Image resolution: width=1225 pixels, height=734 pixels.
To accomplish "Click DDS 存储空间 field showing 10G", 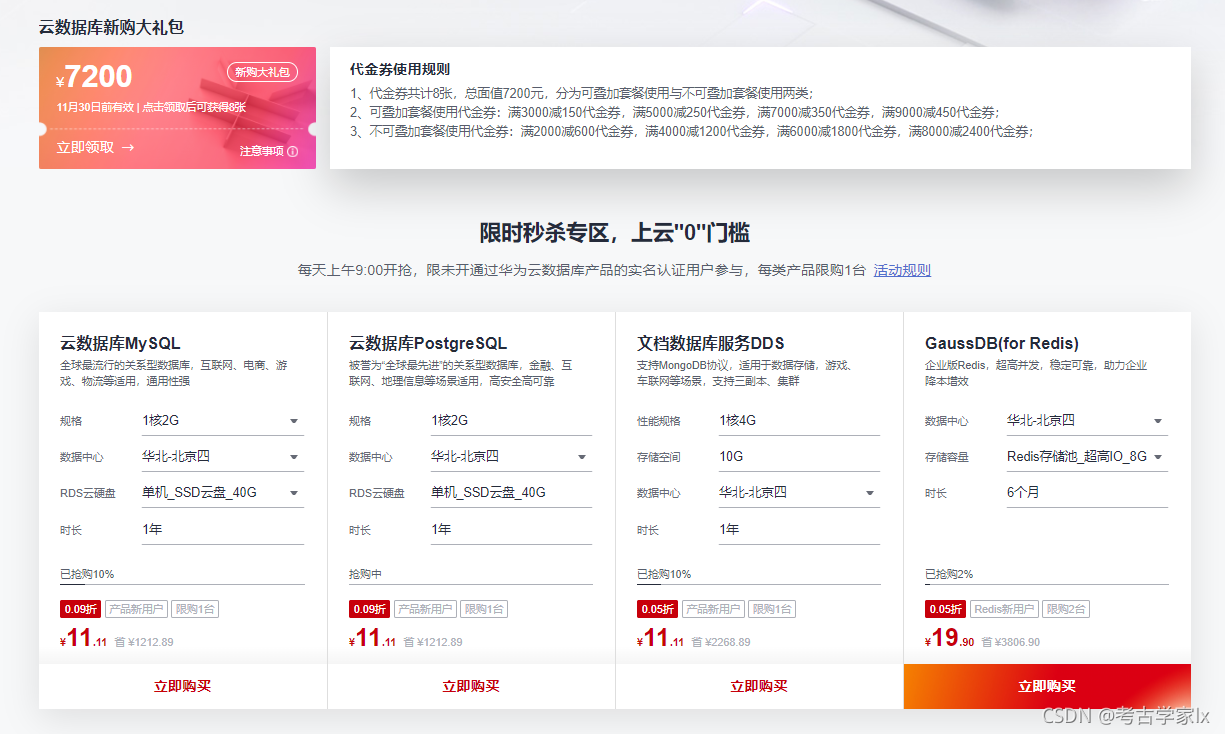I will point(799,457).
